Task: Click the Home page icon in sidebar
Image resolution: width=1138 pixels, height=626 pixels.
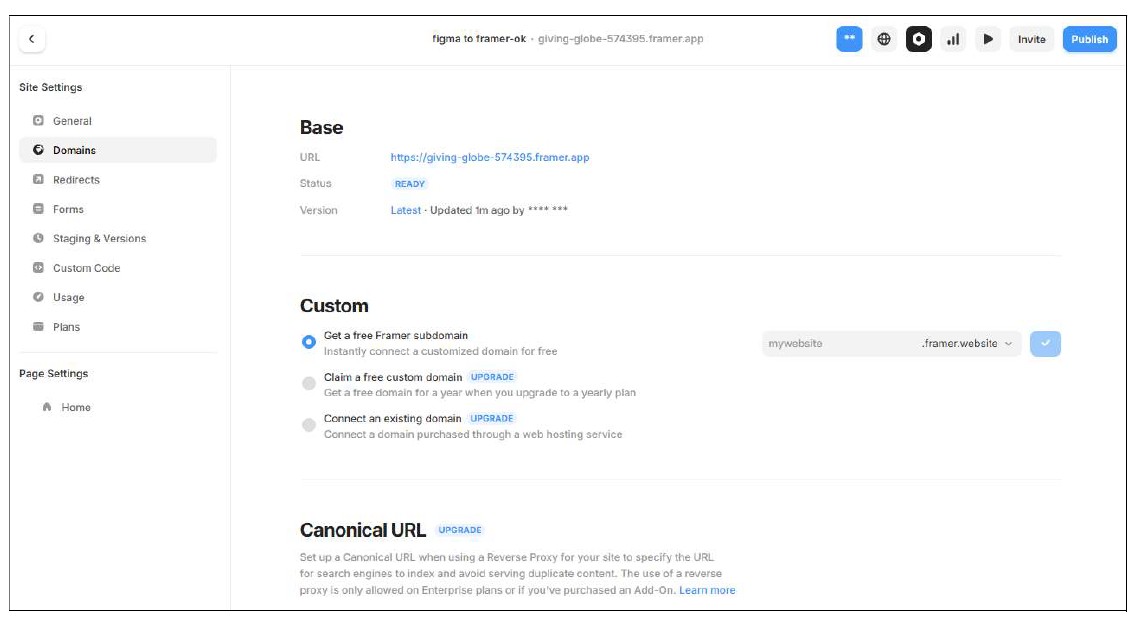Action: [x=47, y=408]
